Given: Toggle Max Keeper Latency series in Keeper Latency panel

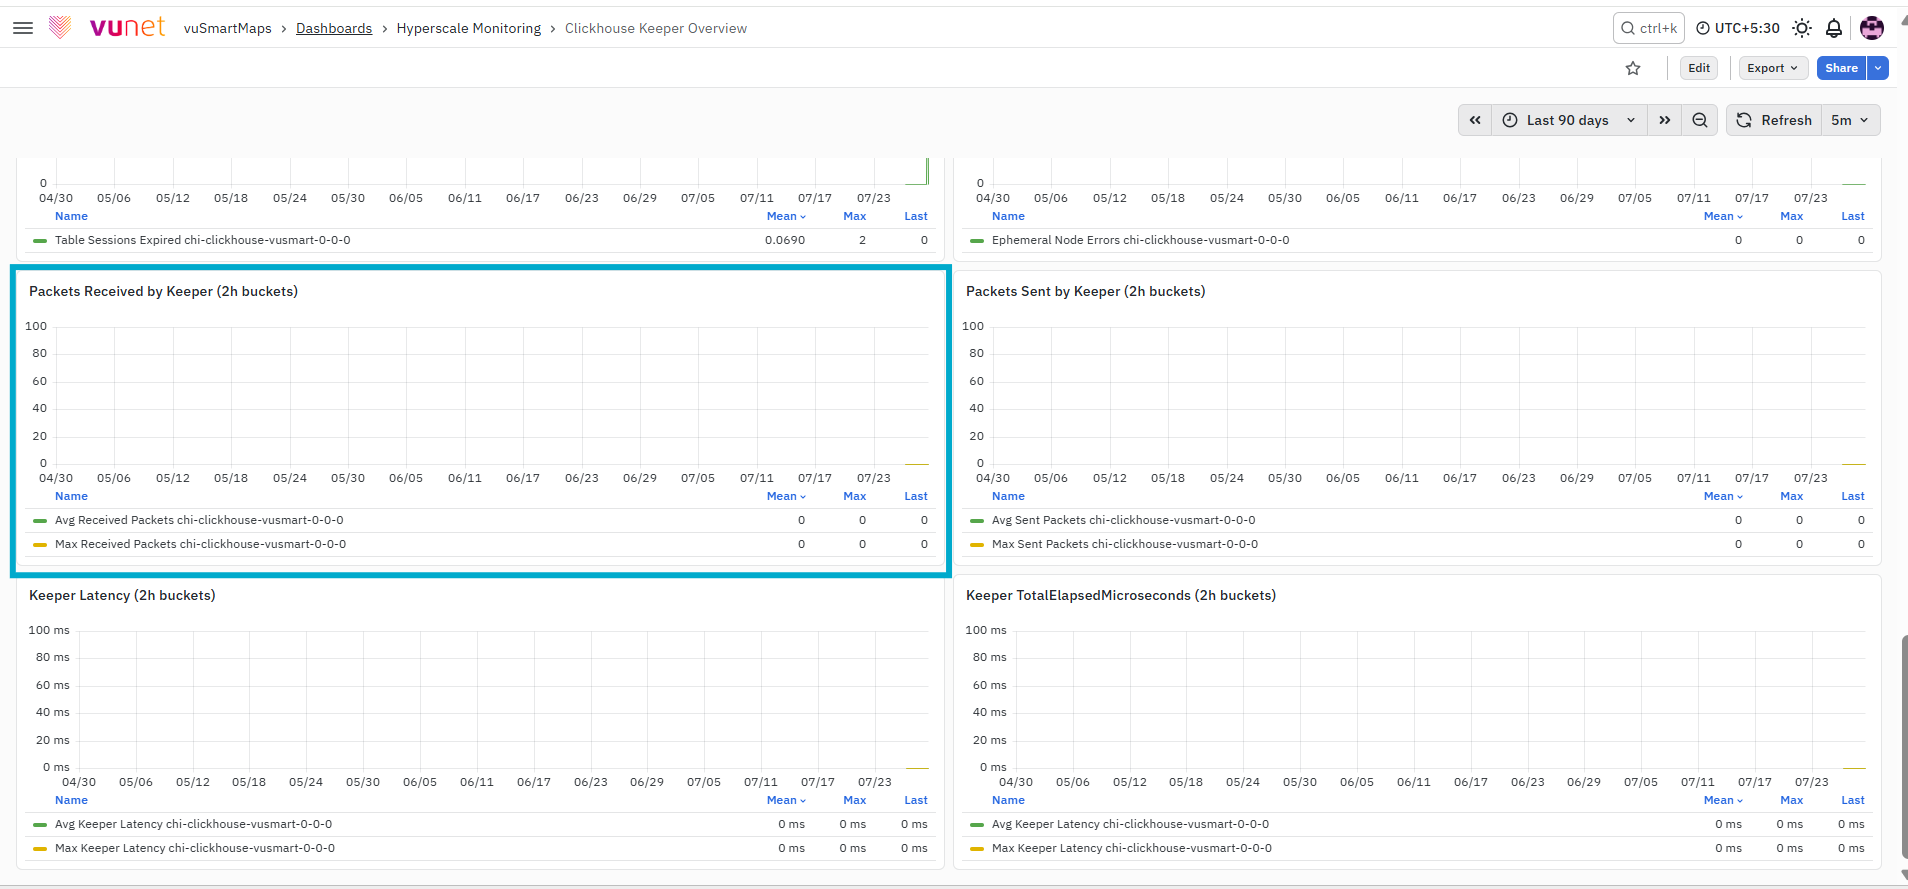Looking at the screenshot, I should [x=195, y=848].
